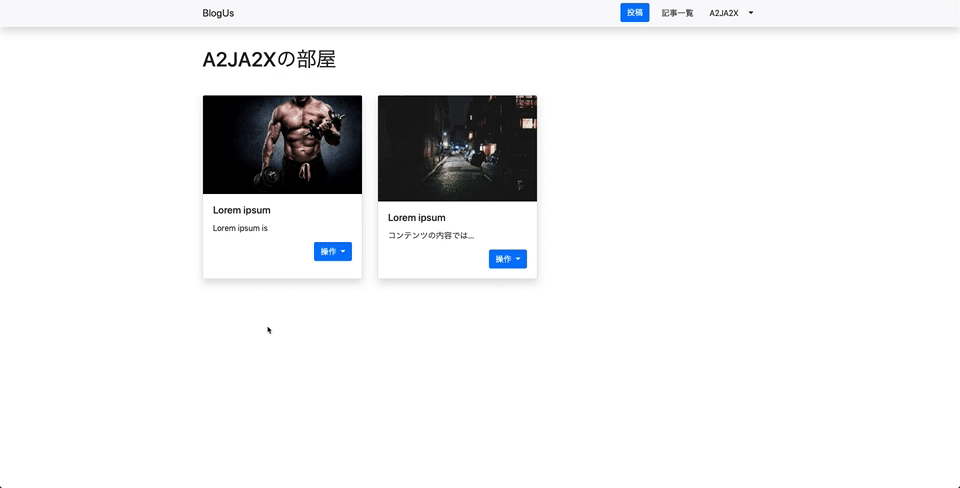The image size is (960, 488).
Task: Click the caret arrow beside A2JA2X
Action: [x=751, y=13]
